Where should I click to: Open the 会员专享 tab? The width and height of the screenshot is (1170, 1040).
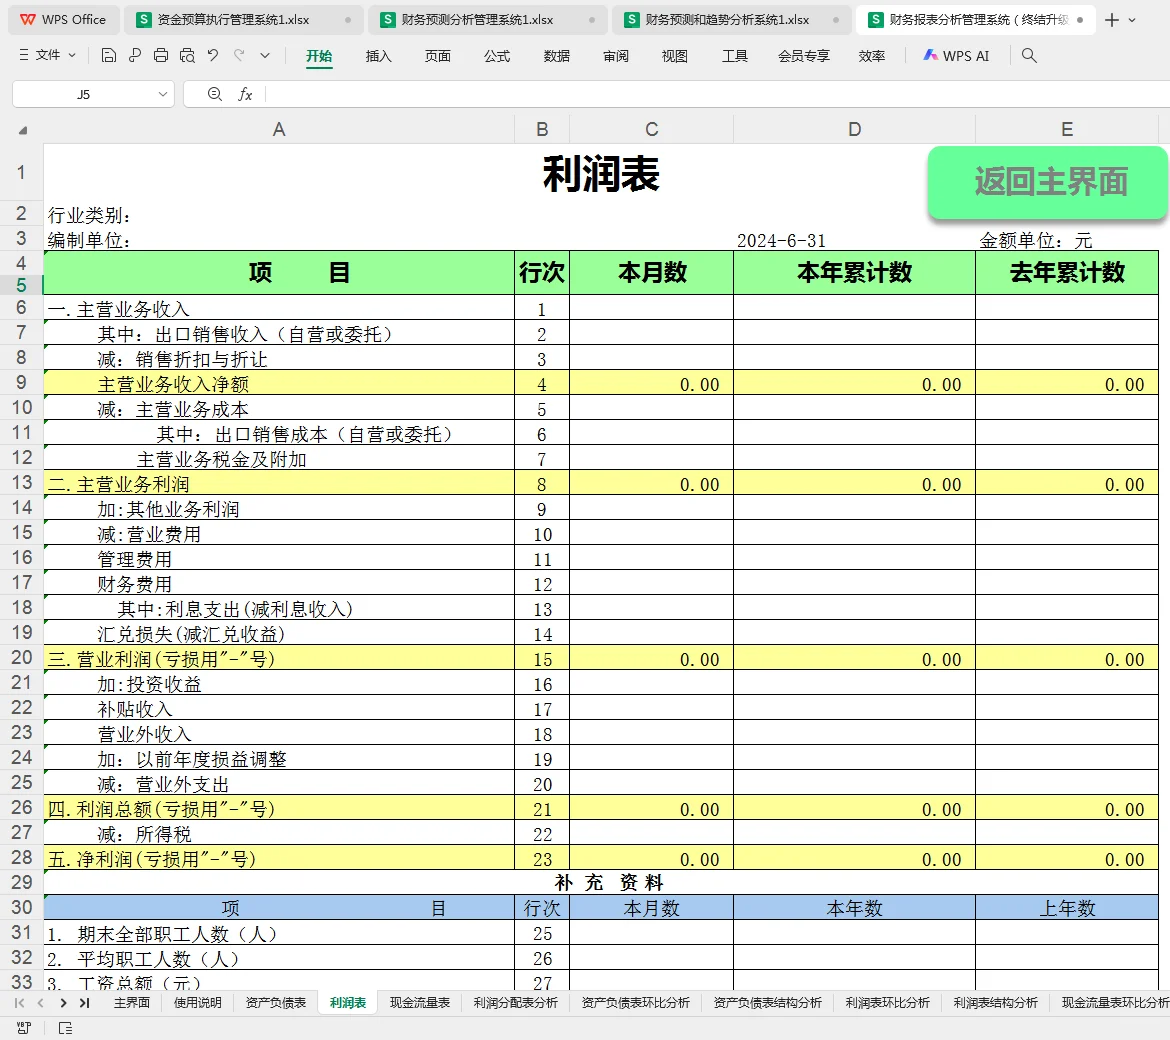(x=804, y=56)
